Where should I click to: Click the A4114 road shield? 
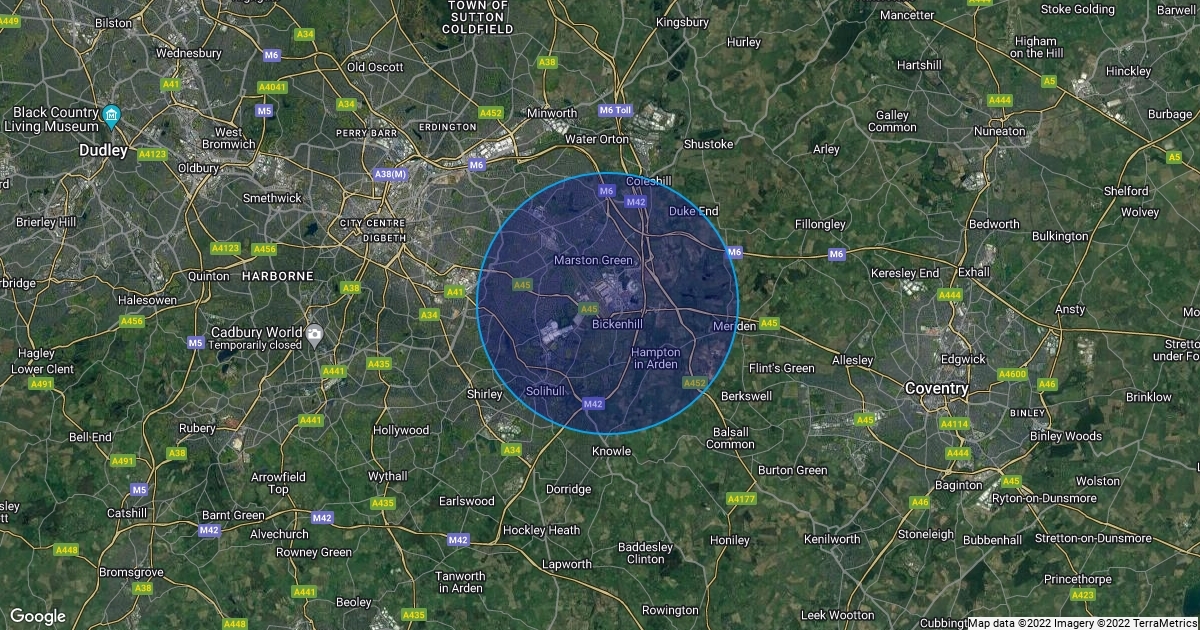[953, 424]
